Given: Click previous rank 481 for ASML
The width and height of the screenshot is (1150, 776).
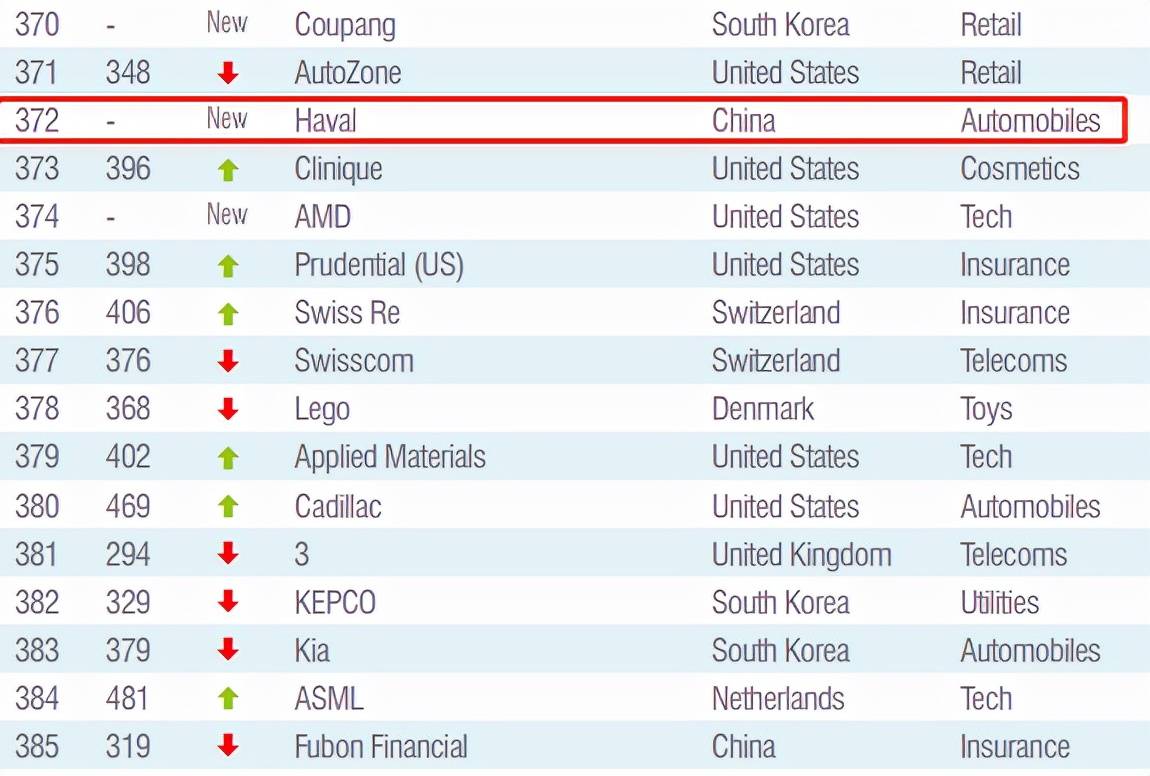Looking at the screenshot, I should [x=128, y=698].
